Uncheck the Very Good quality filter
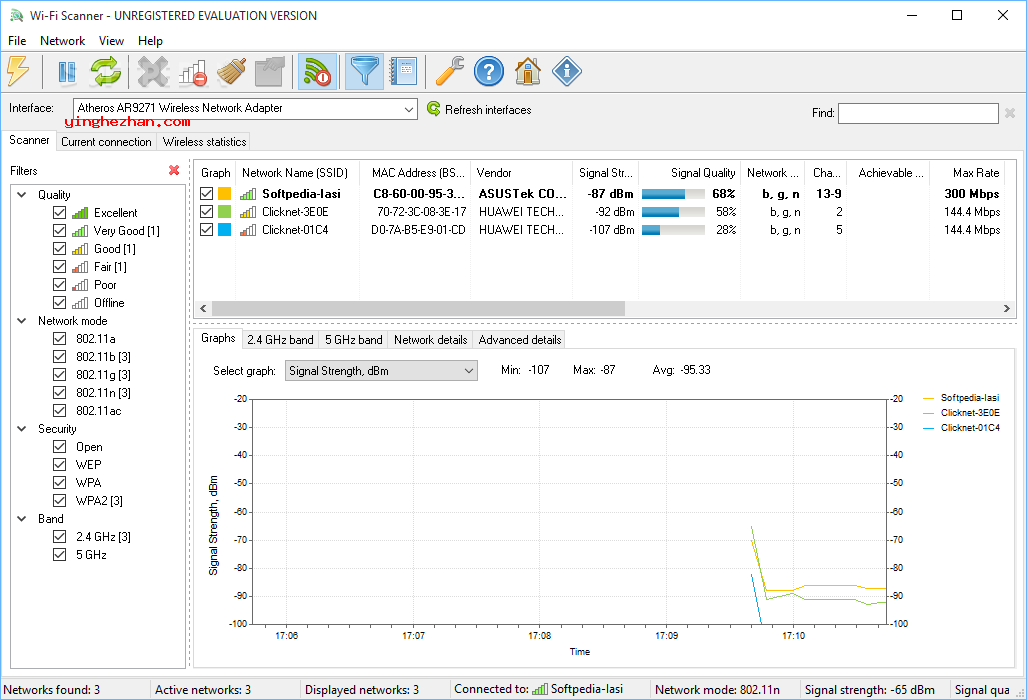1027x700 pixels. [x=60, y=230]
